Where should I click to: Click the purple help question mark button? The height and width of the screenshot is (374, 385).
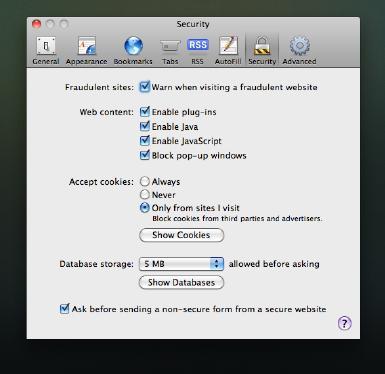click(x=344, y=323)
